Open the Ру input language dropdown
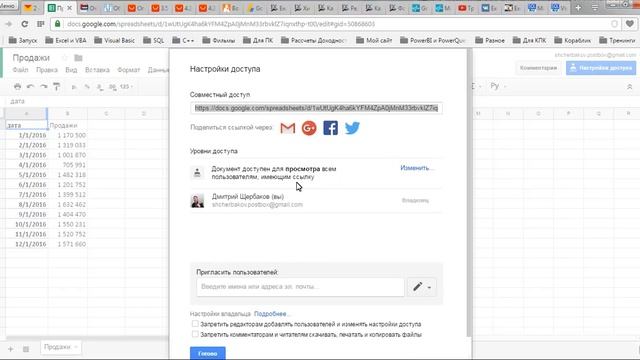Image resolution: width=640 pixels, height=360 pixels. (x=498, y=86)
